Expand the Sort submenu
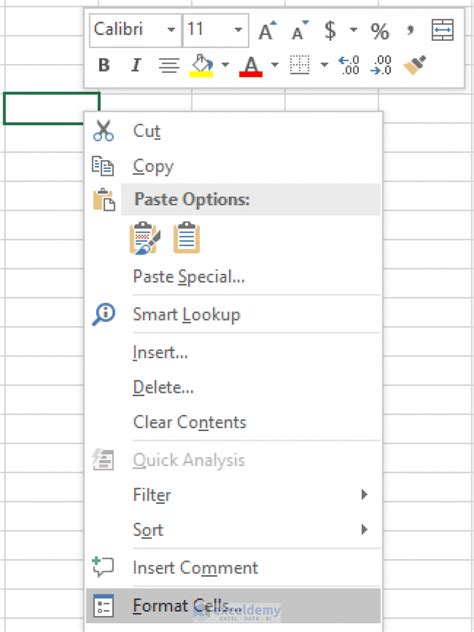 tap(233, 530)
